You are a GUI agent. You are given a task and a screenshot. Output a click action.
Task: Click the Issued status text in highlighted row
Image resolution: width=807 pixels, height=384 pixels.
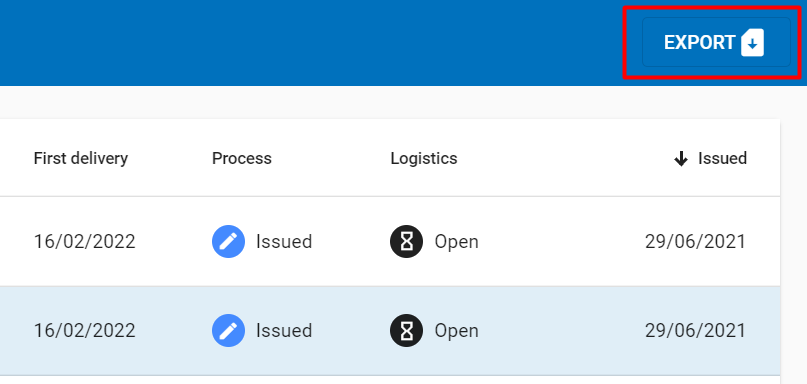pos(284,330)
